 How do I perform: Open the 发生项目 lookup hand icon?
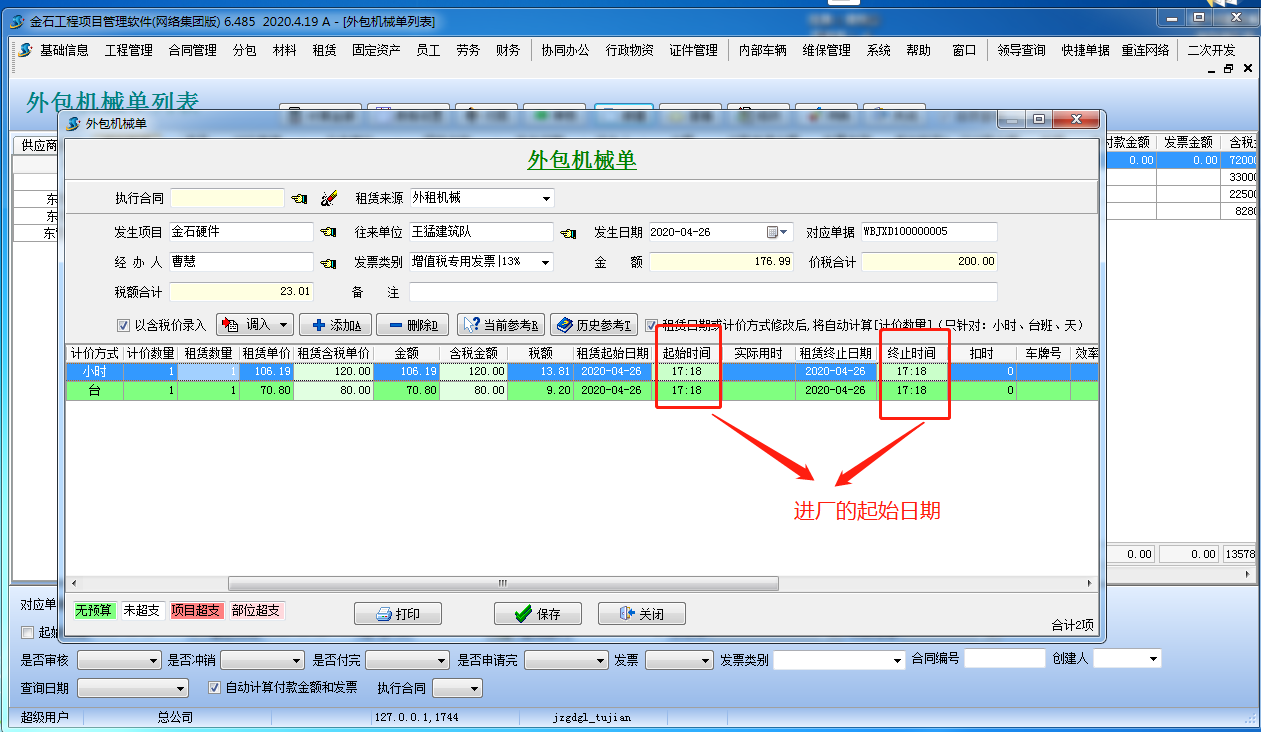[x=327, y=233]
